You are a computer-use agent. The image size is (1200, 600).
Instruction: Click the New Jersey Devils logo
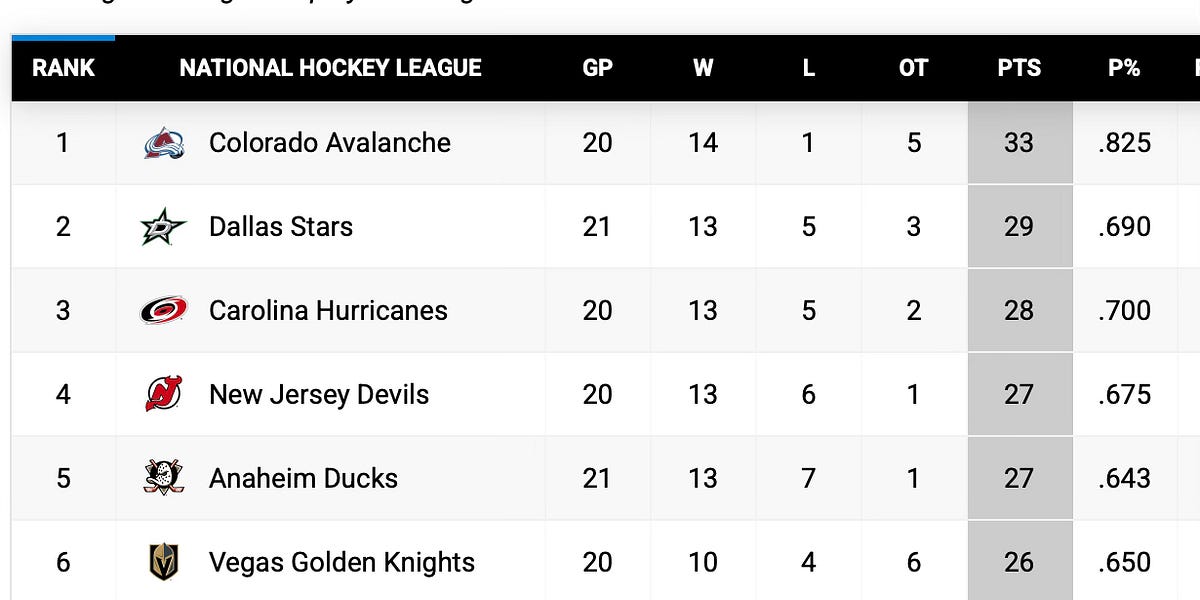pyautogui.click(x=163, y=394)
